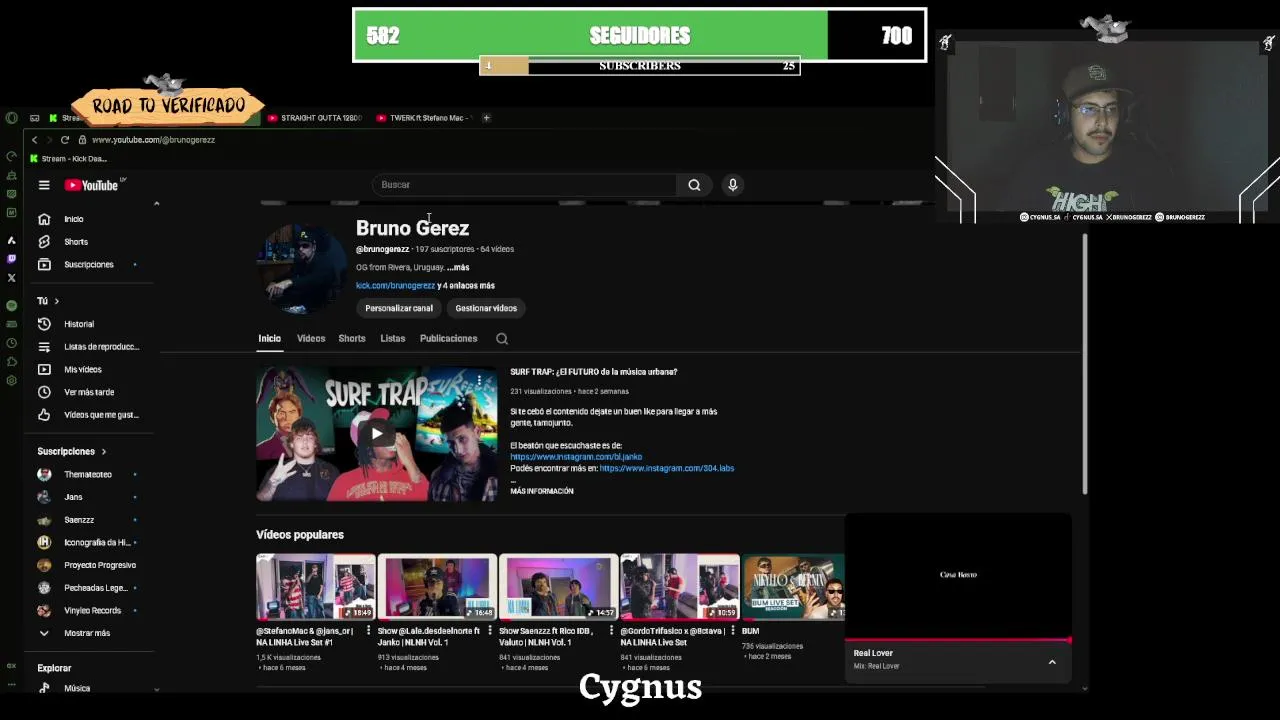
Task: Open Ver más tarde list
Action: click(x=90, y=392)
